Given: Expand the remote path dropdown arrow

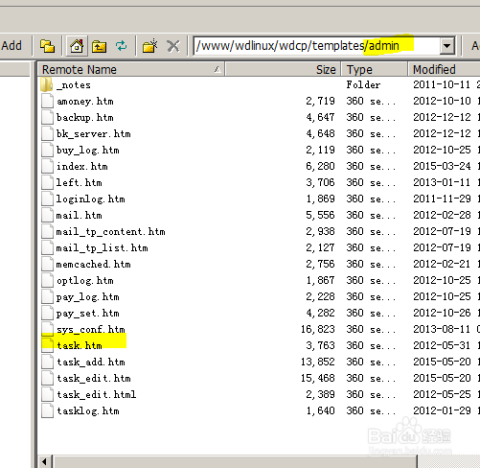Looking at the screenshot, I should [447, 46].
